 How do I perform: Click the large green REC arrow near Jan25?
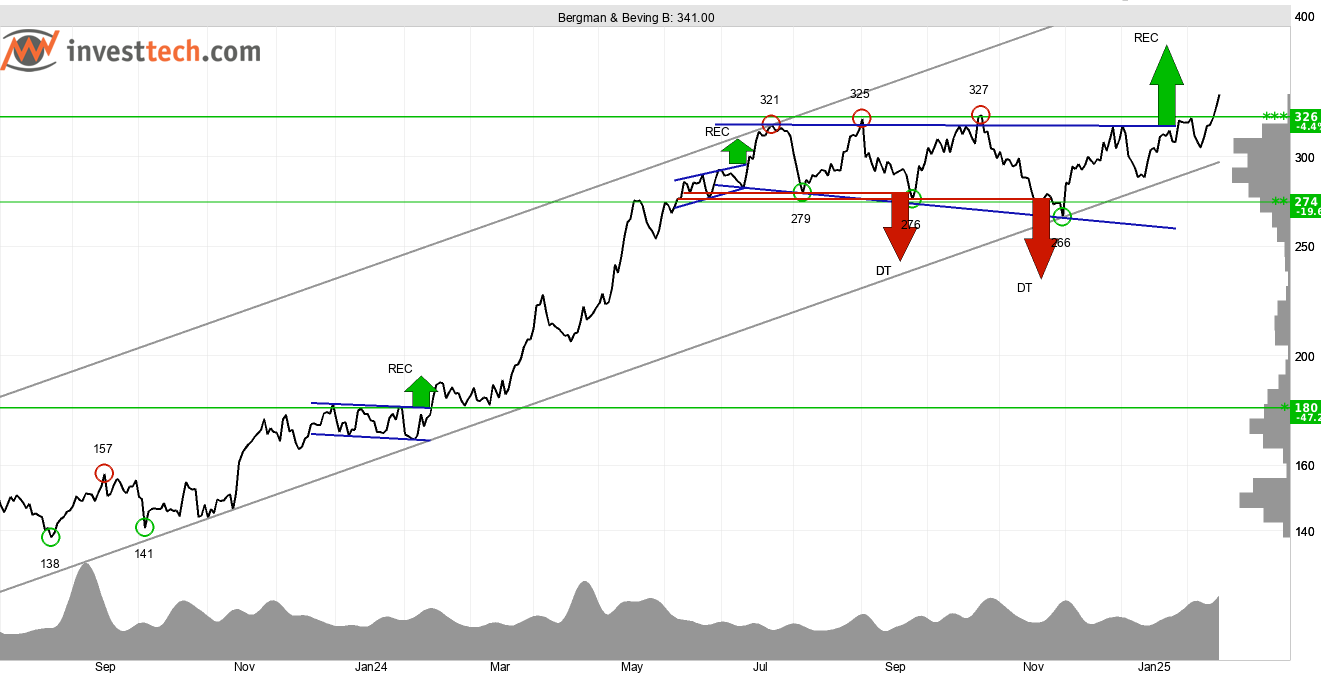tap(1166, 86)
